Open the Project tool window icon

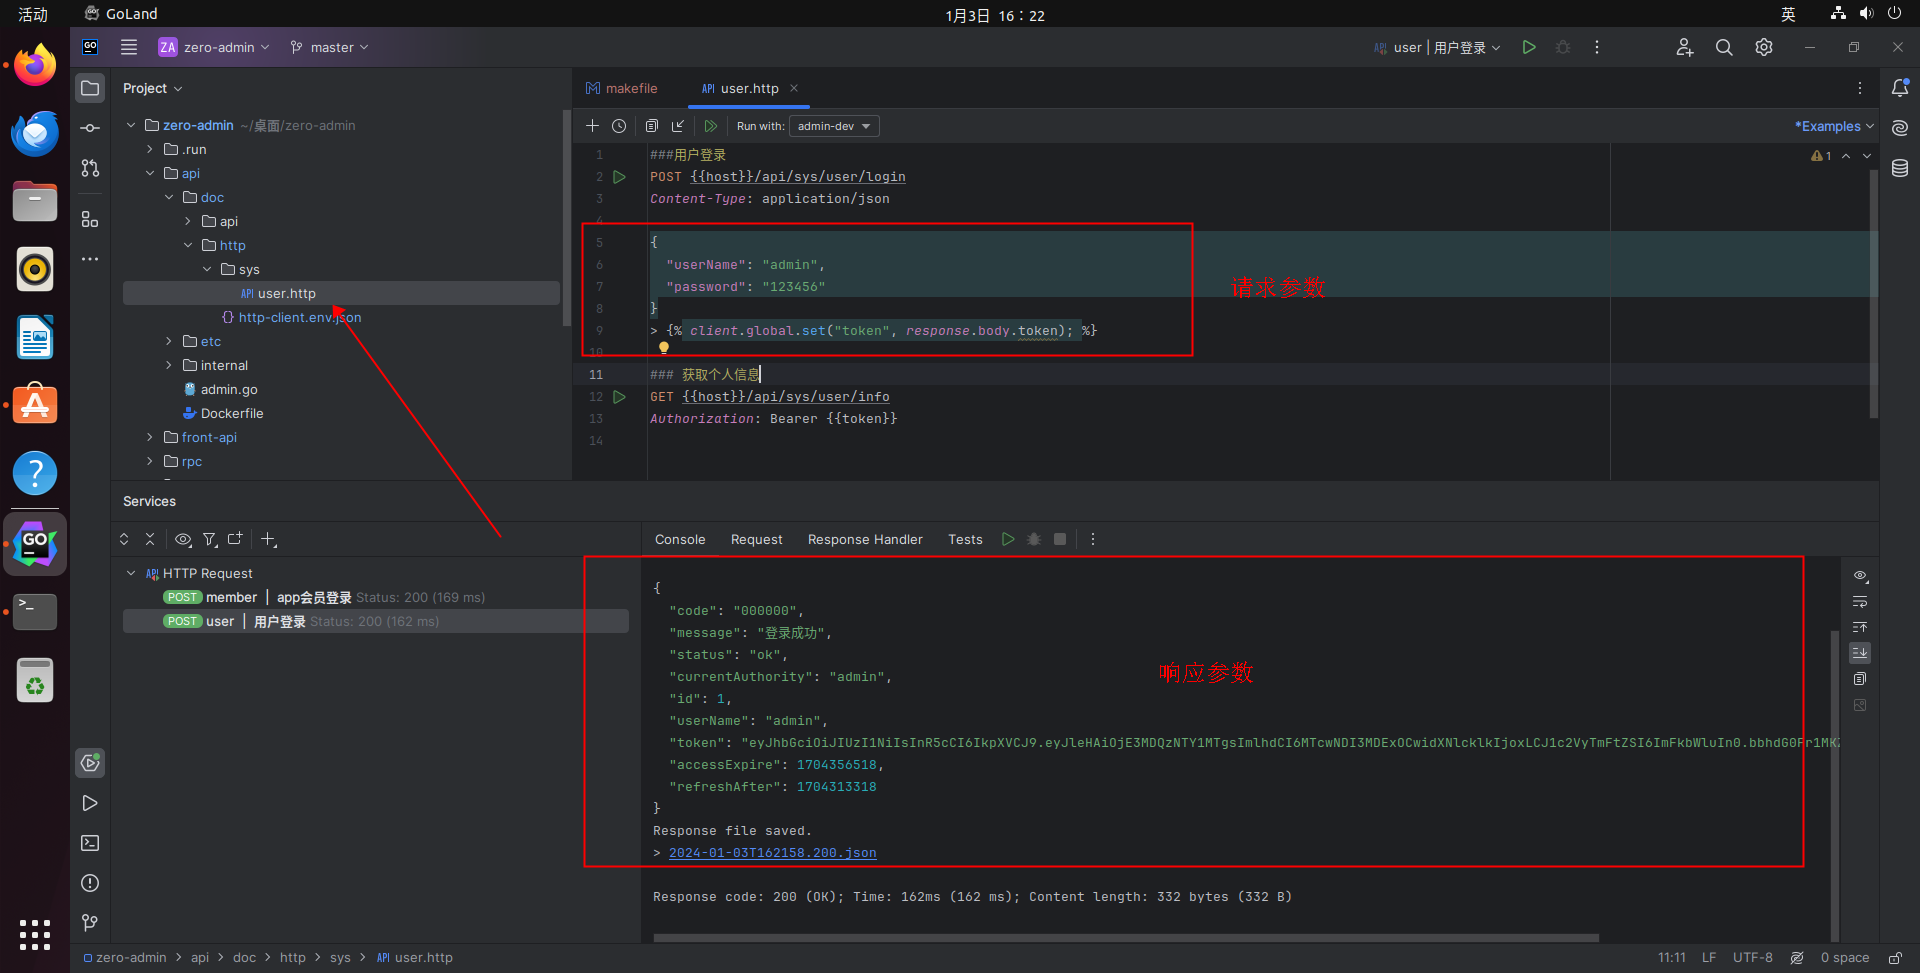click(x=90, y=88)
